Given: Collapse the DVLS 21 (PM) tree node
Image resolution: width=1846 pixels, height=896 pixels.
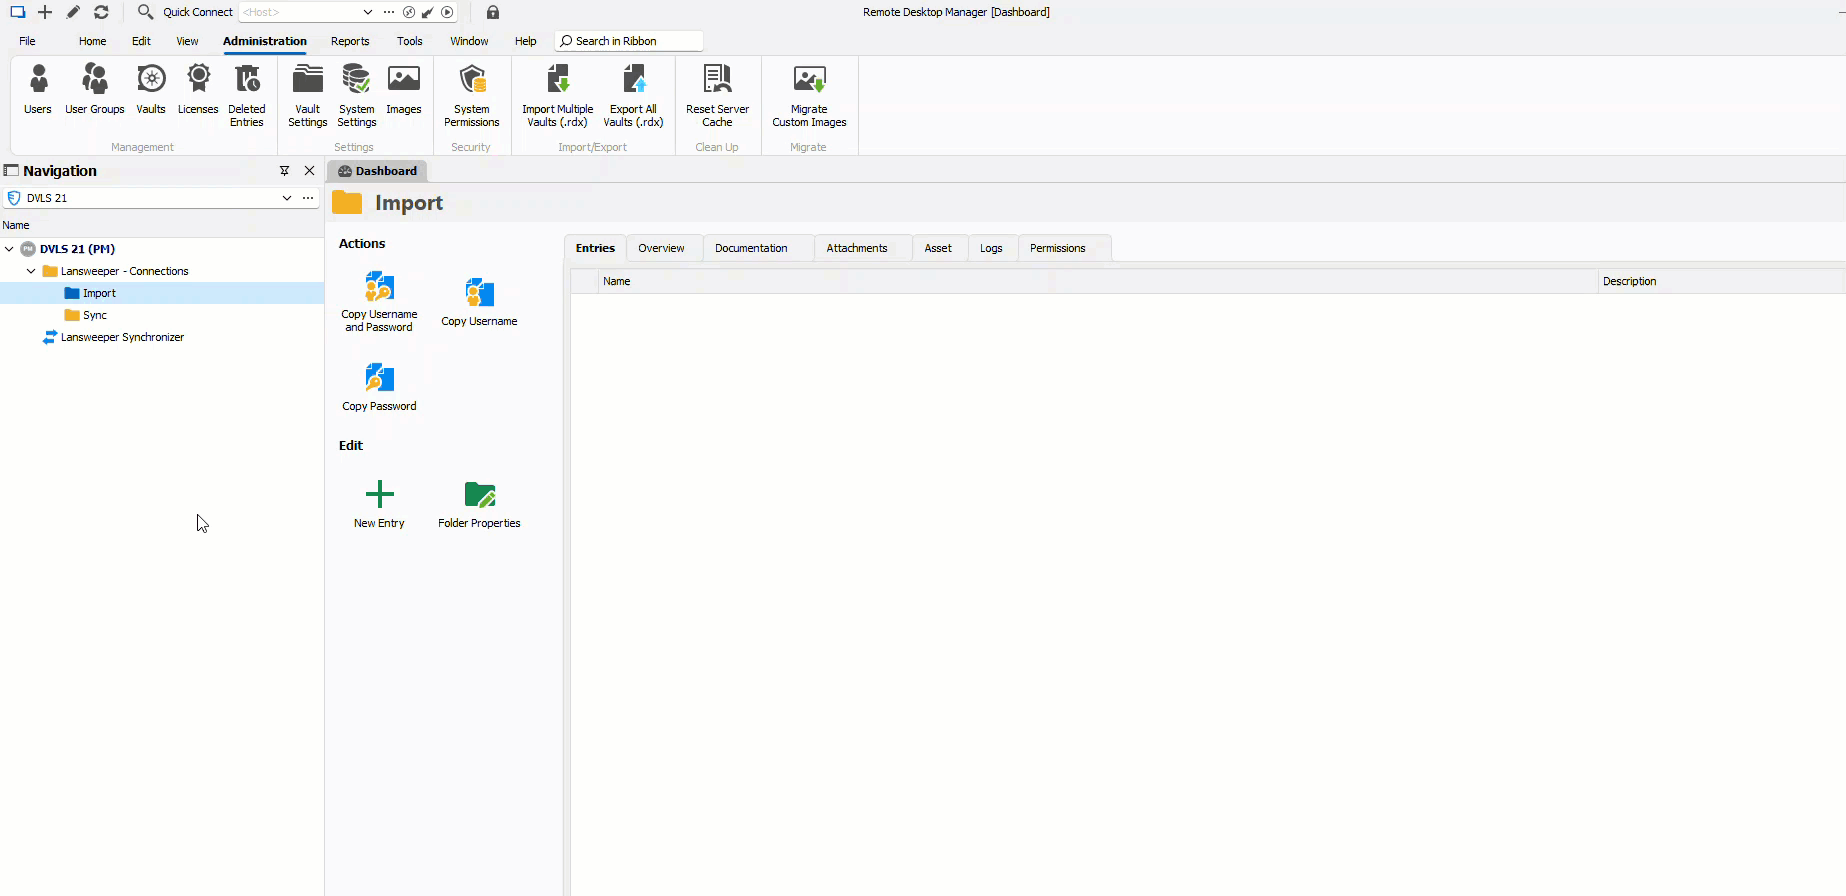Looking at the screenshot, I should point(9,249).
